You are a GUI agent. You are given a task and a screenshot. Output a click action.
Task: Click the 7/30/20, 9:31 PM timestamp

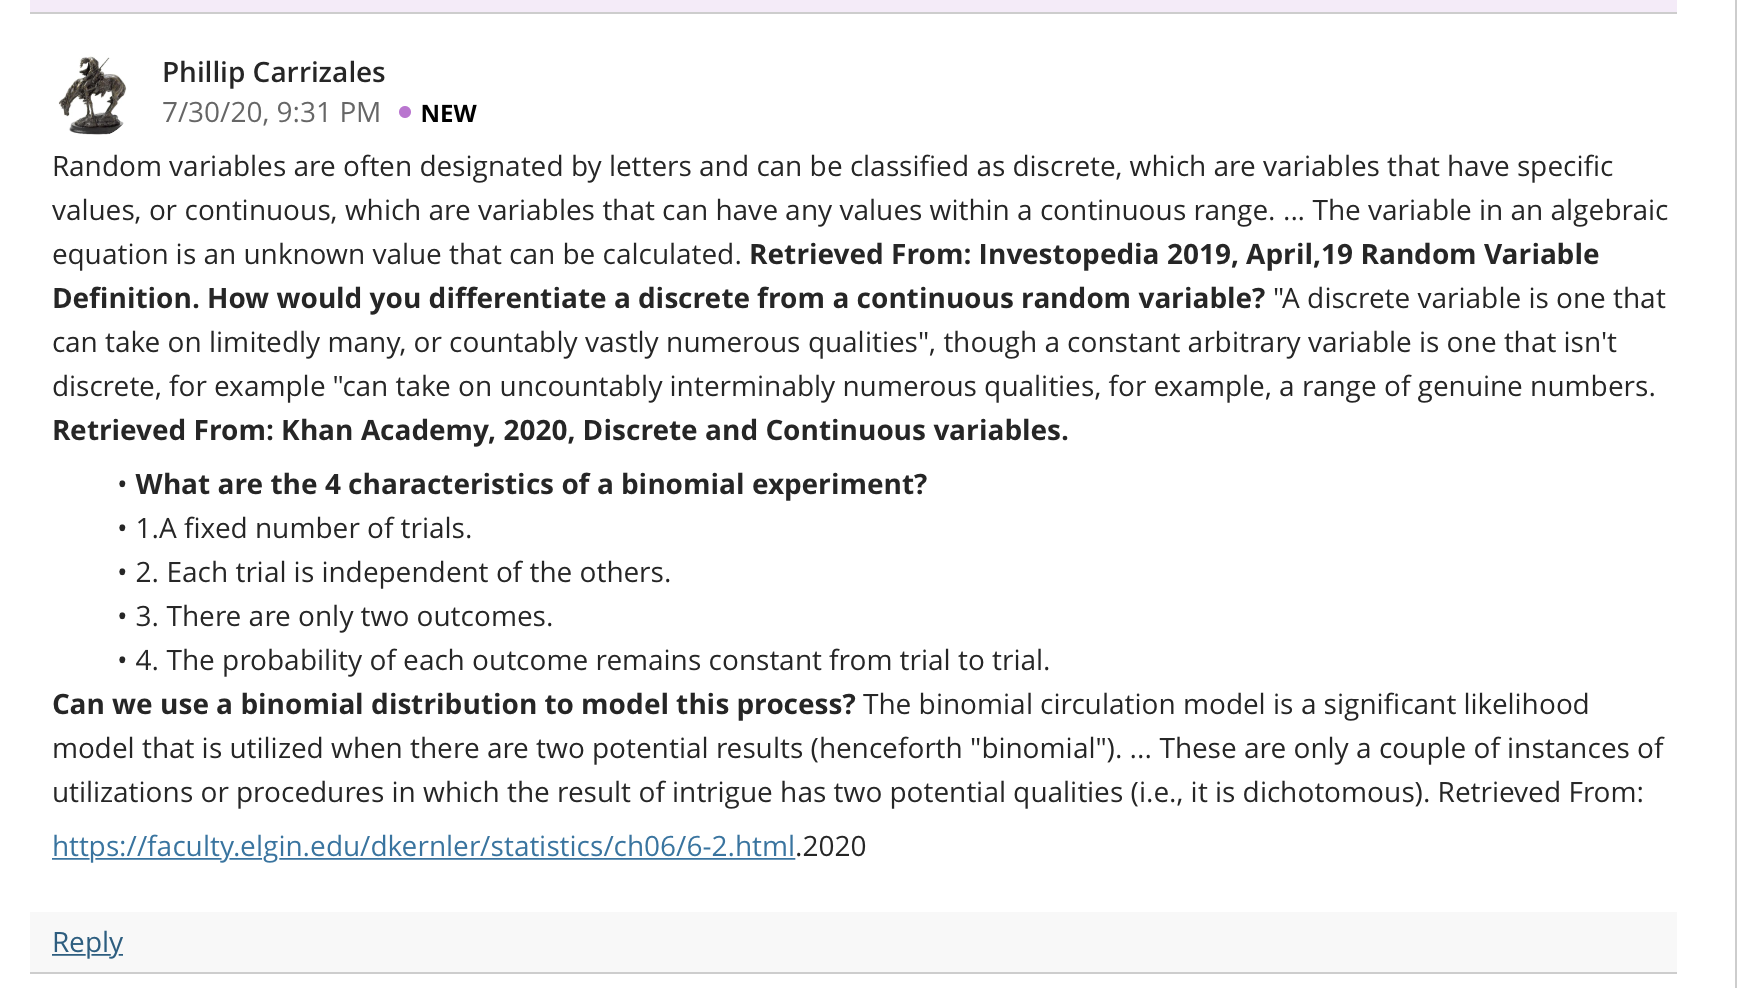(271, 112)
